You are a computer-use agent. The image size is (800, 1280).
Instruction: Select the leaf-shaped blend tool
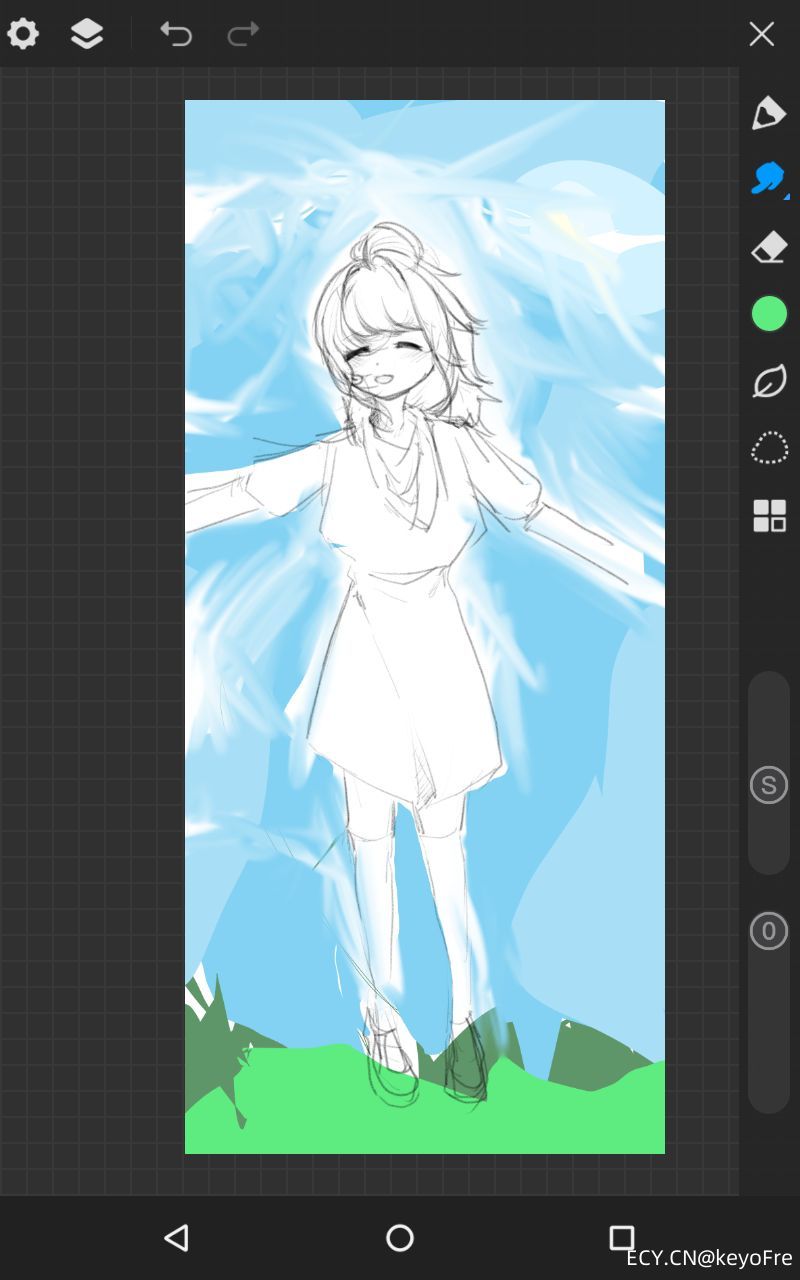pyautogui.click(x=769, y=381)
